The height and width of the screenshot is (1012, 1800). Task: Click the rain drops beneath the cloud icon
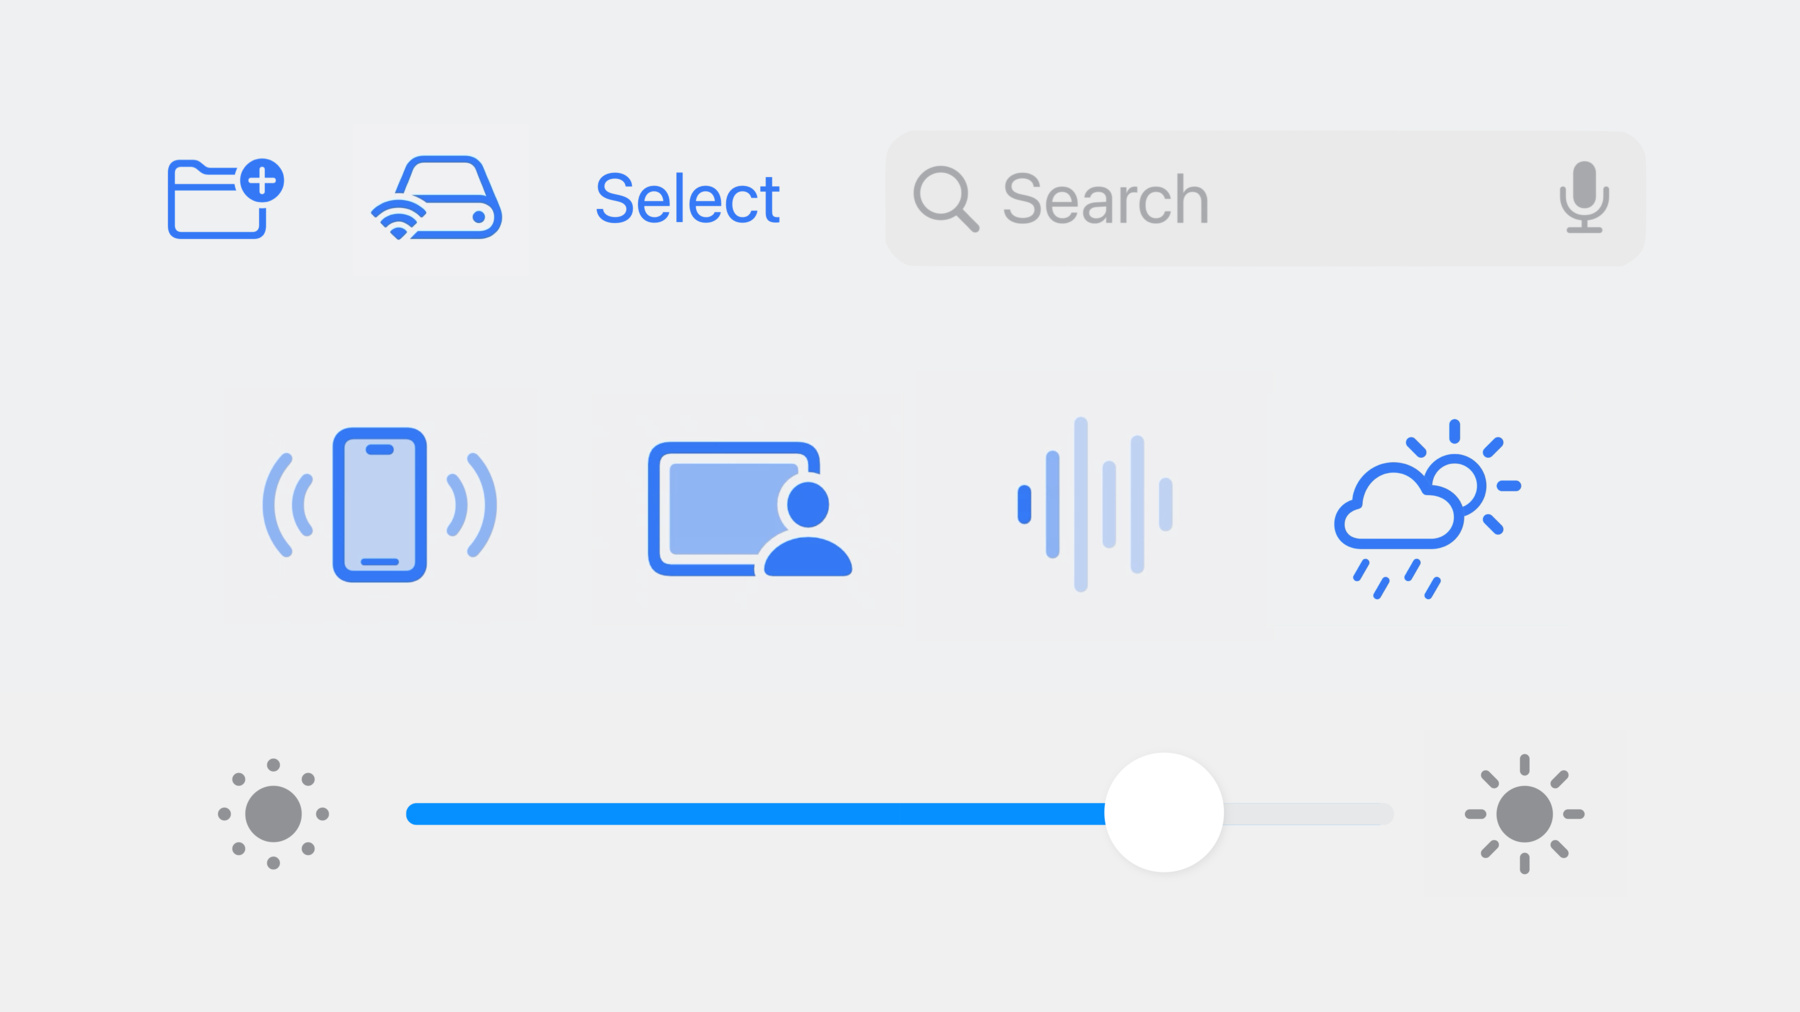(1397, 579)
